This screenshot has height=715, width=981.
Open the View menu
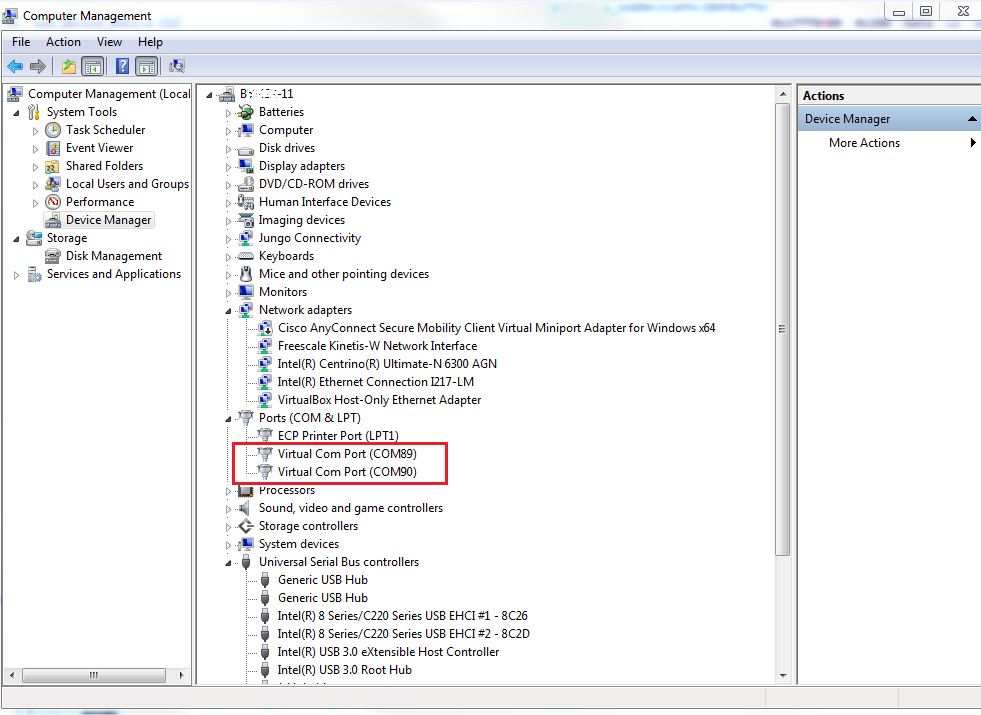(x=109, y=42)
